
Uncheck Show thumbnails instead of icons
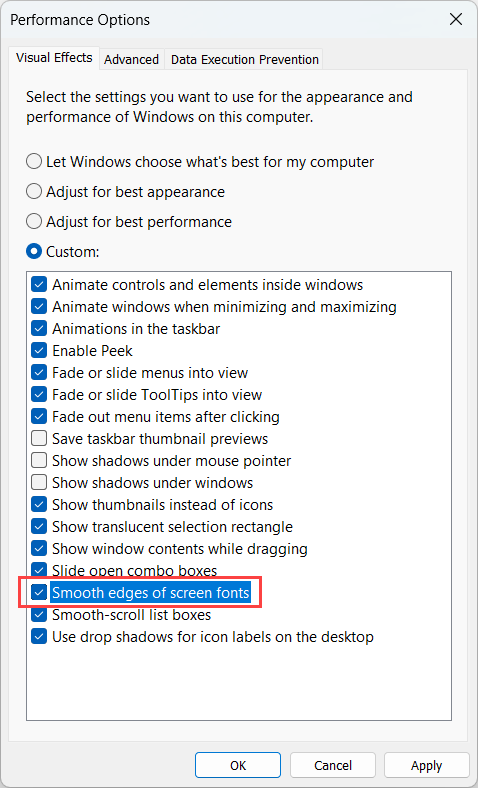click(39, 505)
